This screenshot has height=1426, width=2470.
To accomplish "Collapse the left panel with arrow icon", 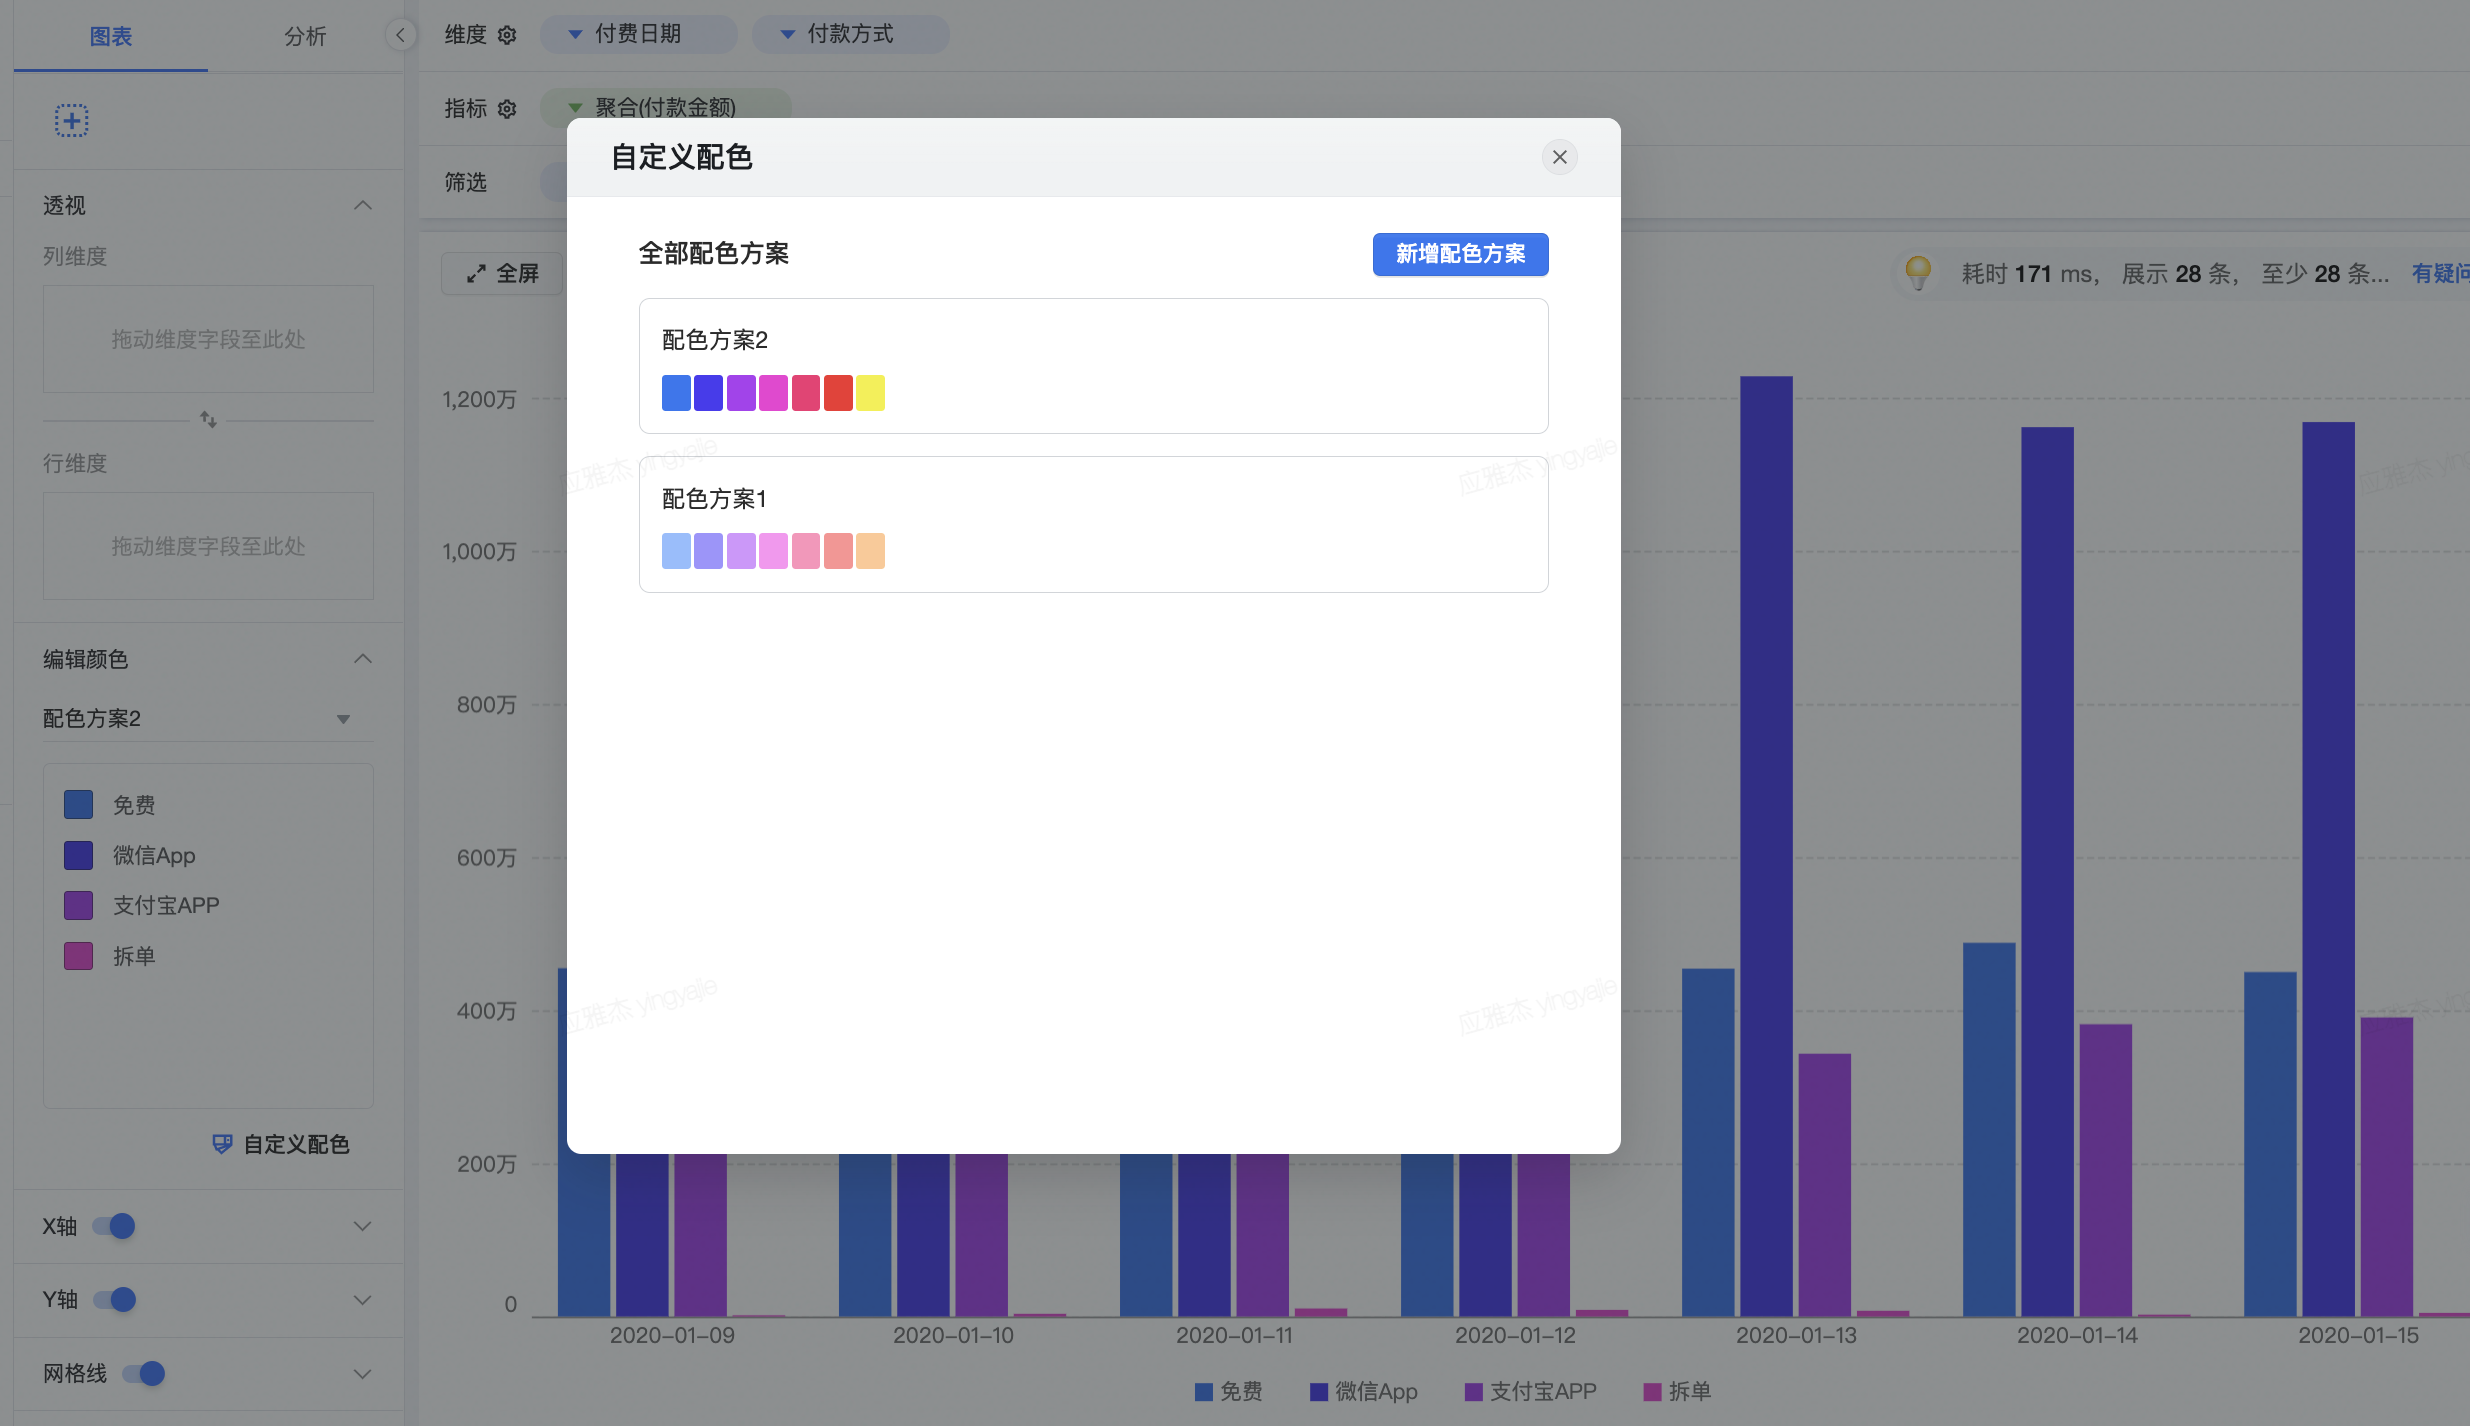I will pos(400,35).
